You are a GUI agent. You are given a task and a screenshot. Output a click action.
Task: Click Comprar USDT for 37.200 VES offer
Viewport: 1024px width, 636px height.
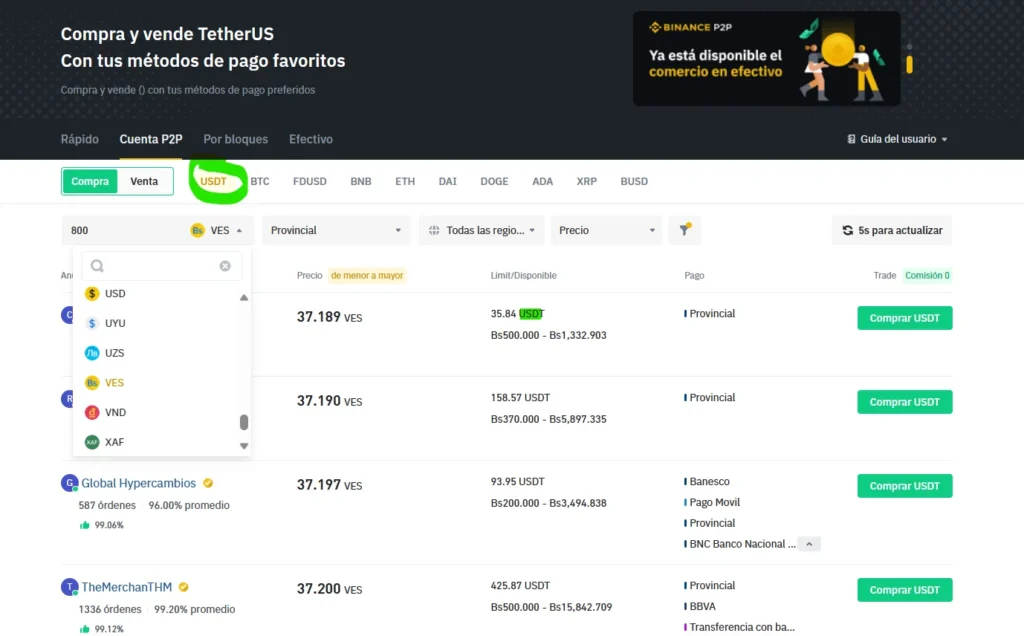[904, 590]
